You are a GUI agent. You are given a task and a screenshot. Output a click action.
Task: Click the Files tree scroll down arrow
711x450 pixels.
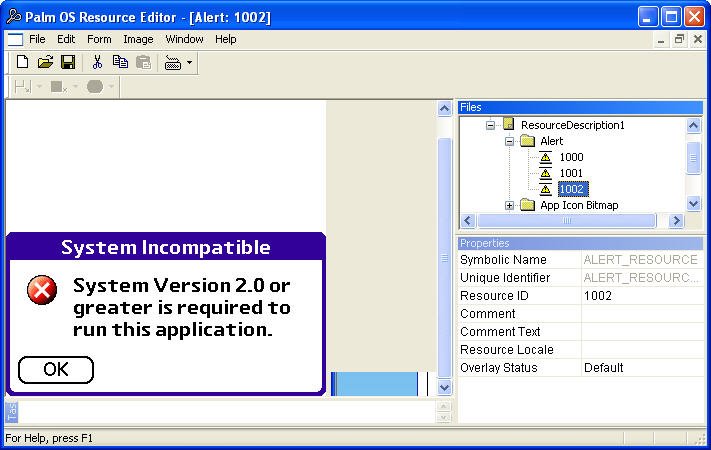click(694, 203)
